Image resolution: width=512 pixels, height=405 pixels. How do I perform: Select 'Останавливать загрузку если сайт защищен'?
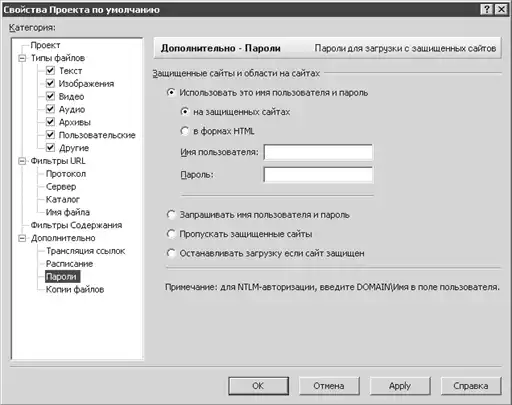171,253
